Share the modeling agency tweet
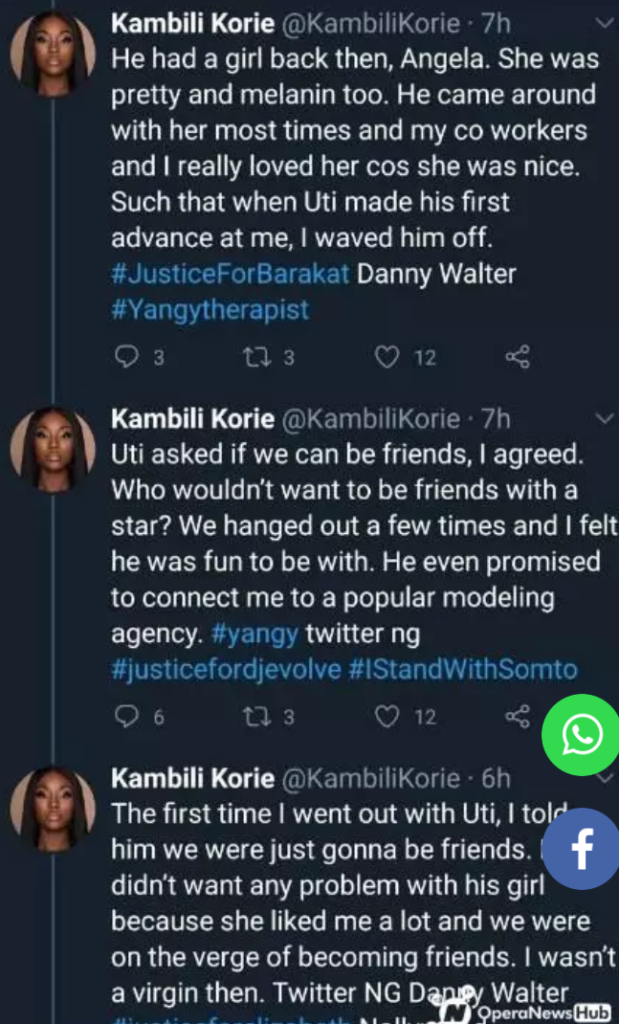The image size is (619, 1024). click(x=517, y=716)
